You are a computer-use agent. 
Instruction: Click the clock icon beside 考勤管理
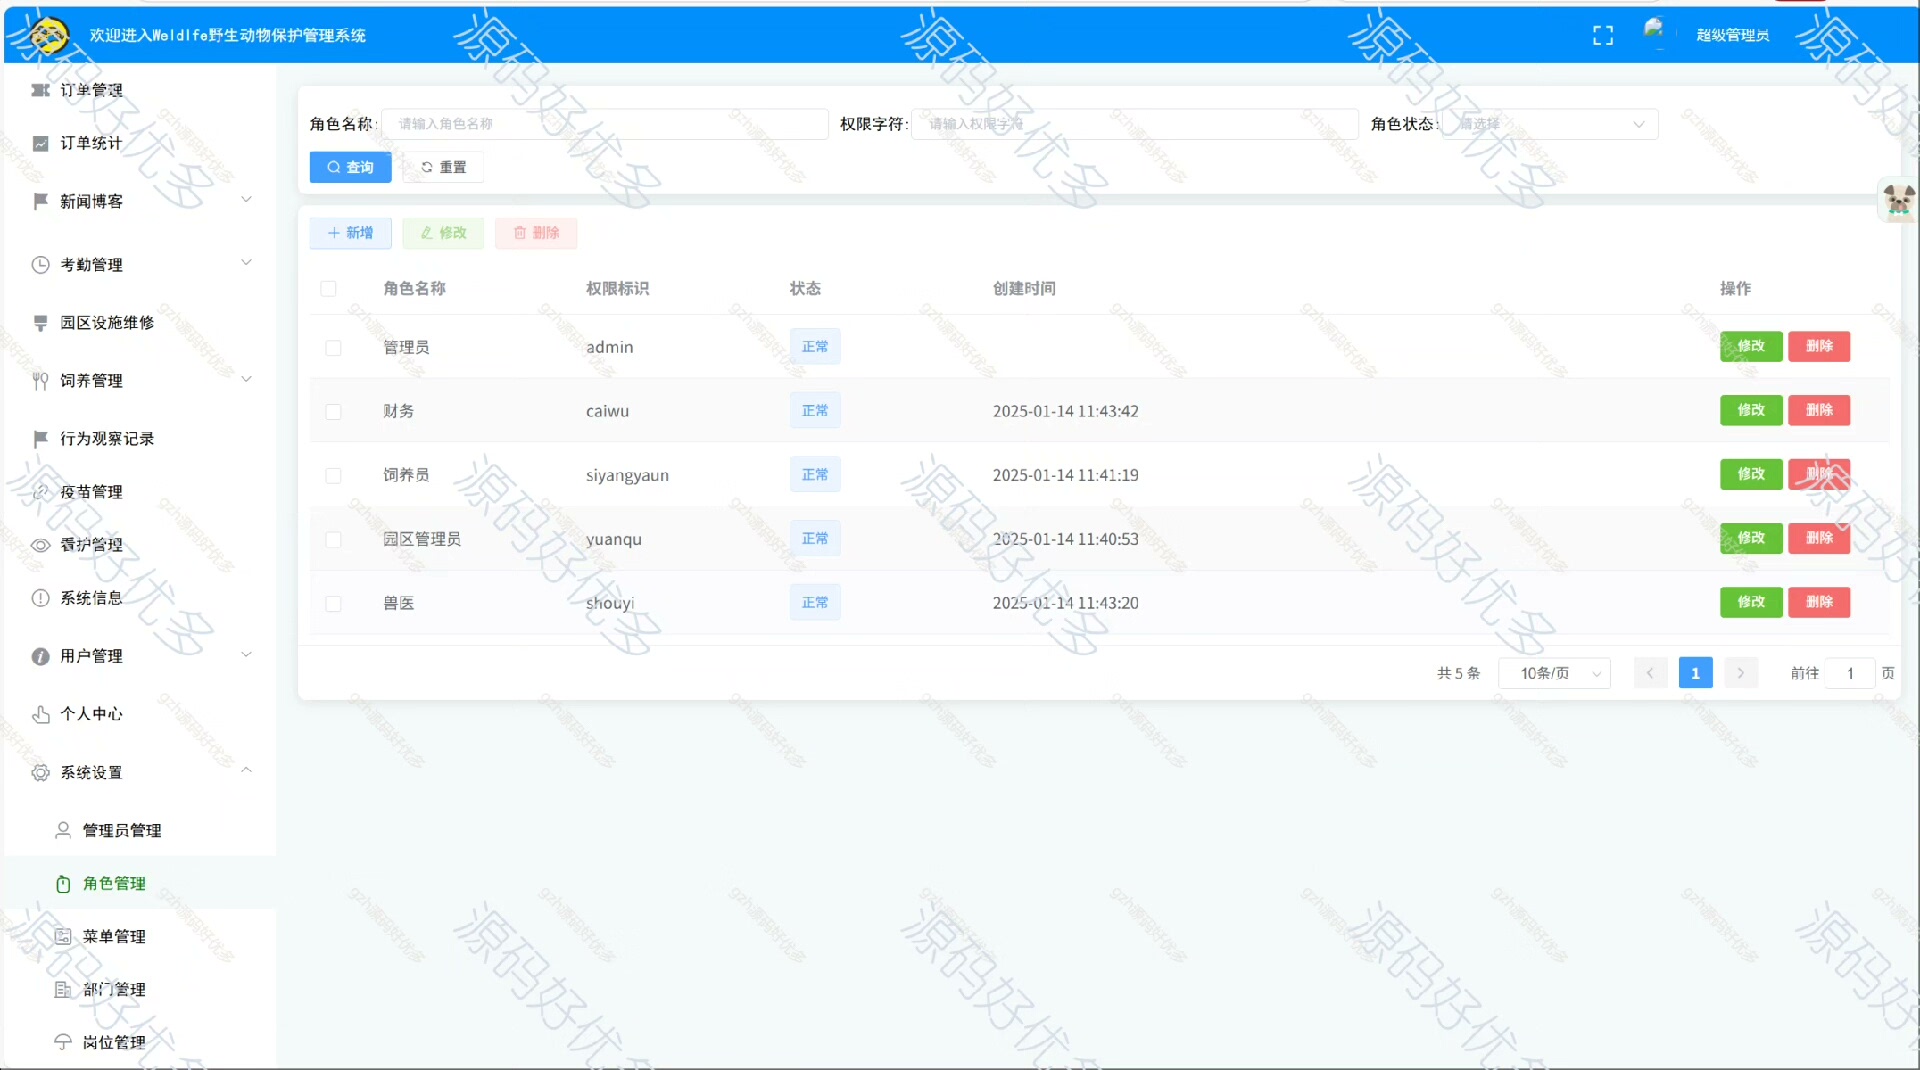coord(40,265)
